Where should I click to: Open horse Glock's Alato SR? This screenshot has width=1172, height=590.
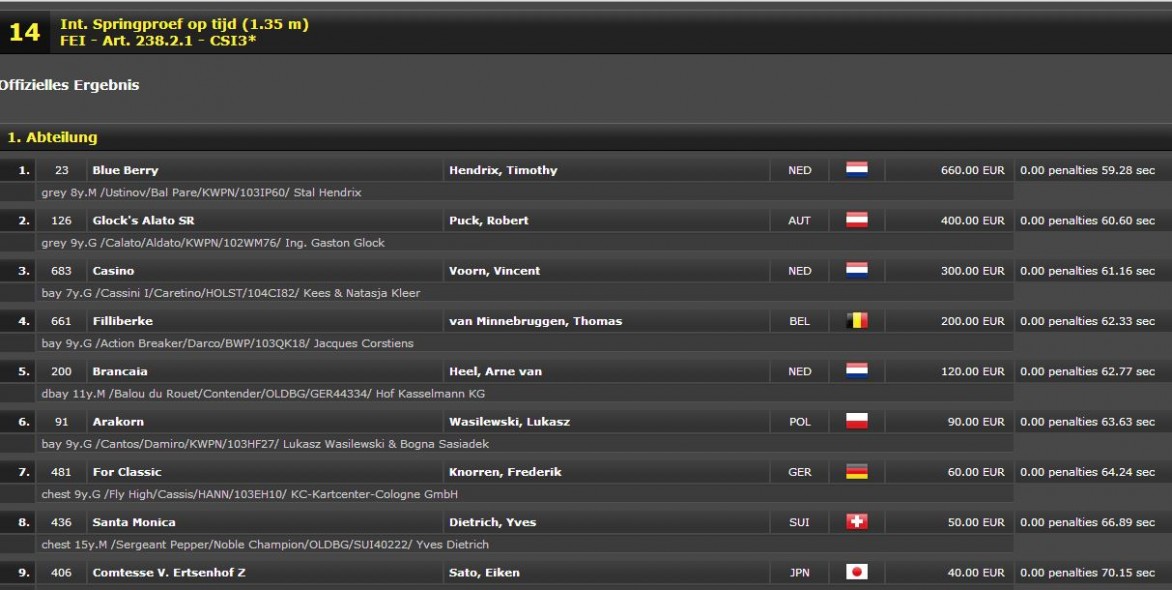click(x=144, y=221)
